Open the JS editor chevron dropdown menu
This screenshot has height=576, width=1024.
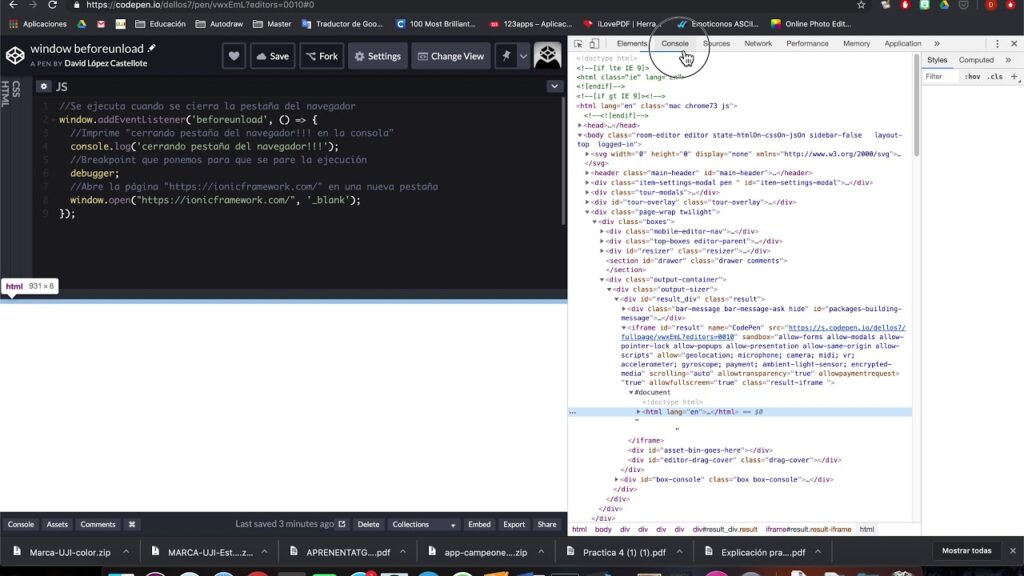click(x=554, y=87)
